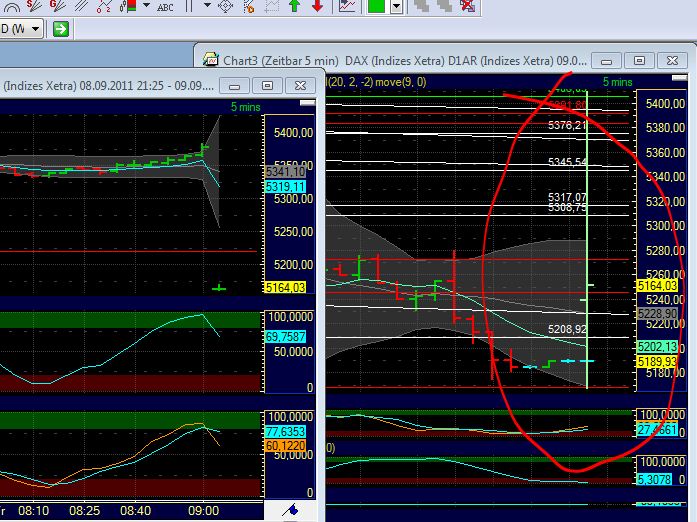Screen dimensions: 697x522
Task: Click the 5376,21 level label
Action: coord(567,125)
